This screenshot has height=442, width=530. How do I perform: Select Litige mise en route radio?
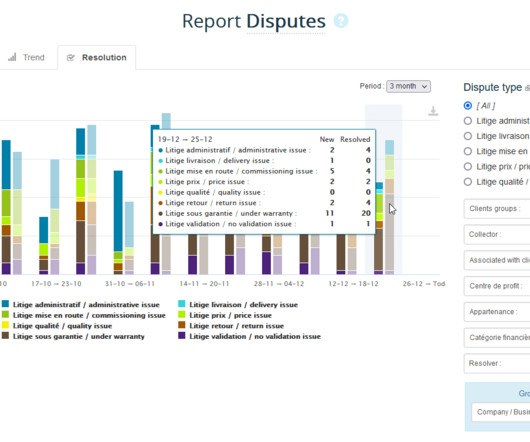468,151
